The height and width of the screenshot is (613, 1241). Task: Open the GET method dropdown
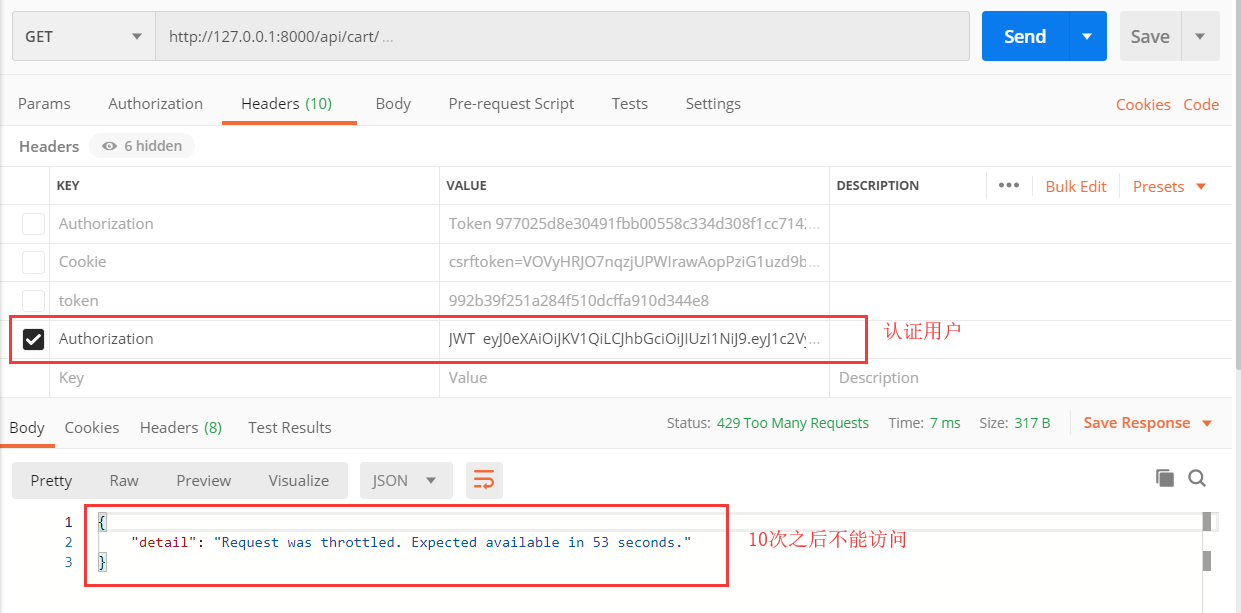click(x=84, y=36)
